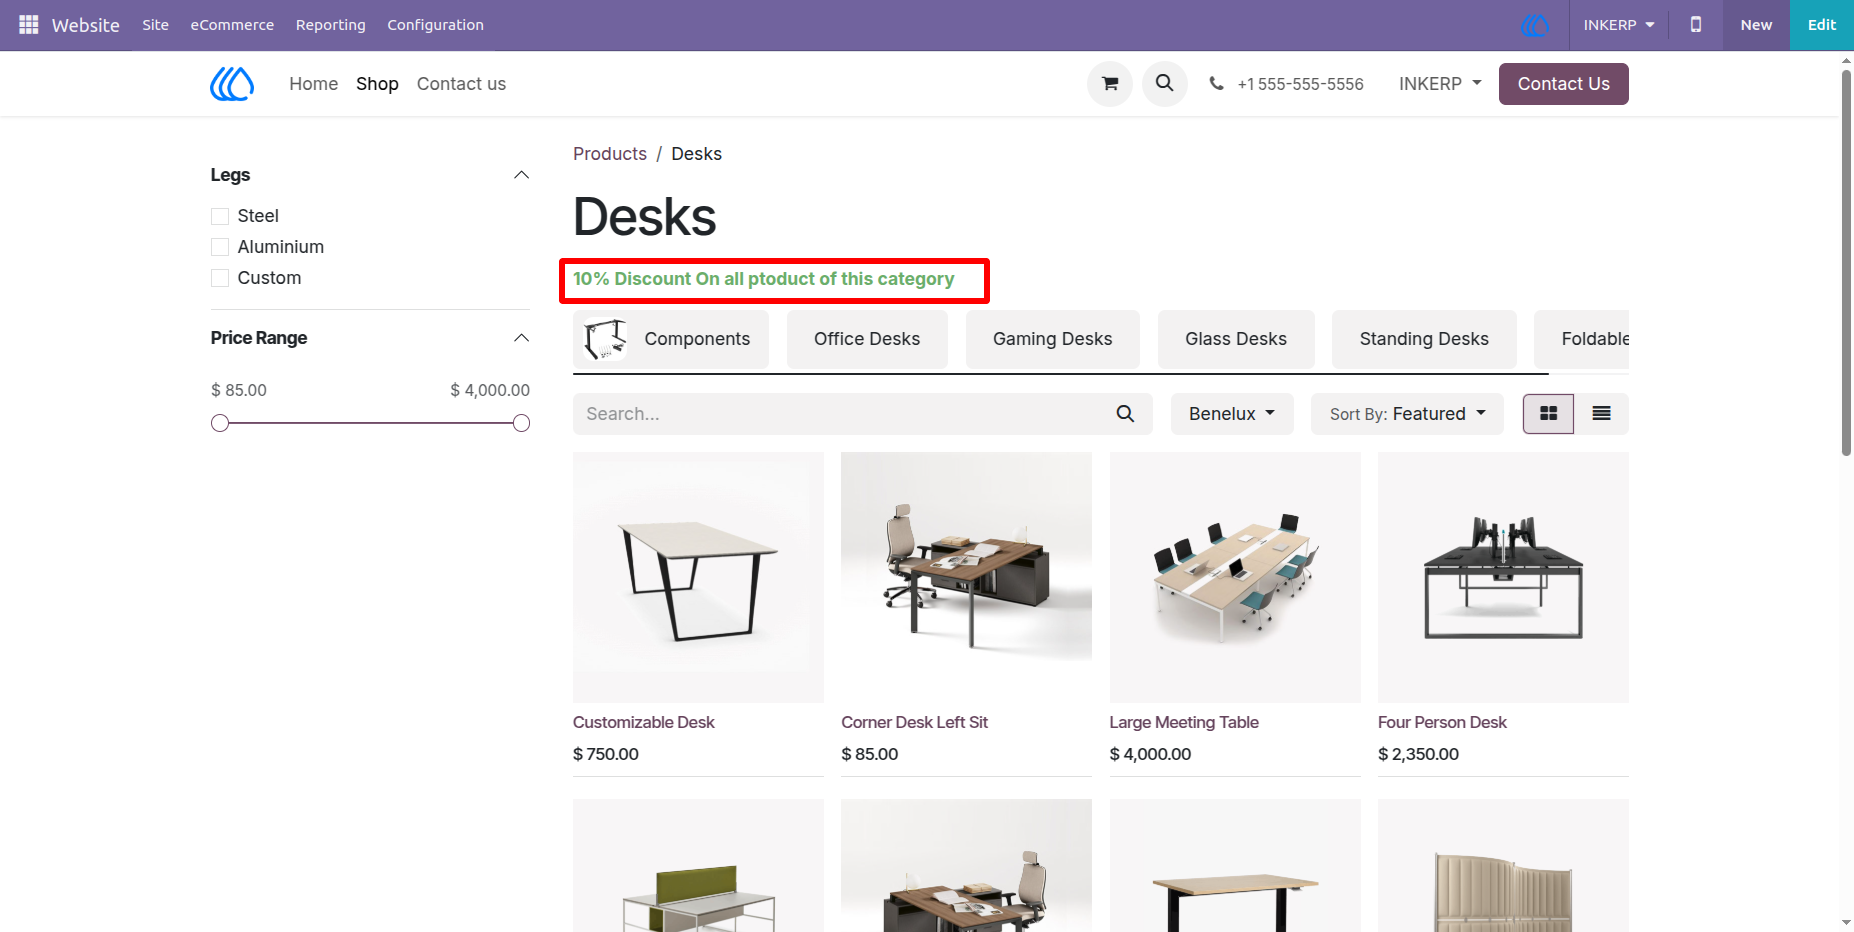1854x932 pixels.
Task: Go to Products breadcrumb link
Action: pos(610,154)
